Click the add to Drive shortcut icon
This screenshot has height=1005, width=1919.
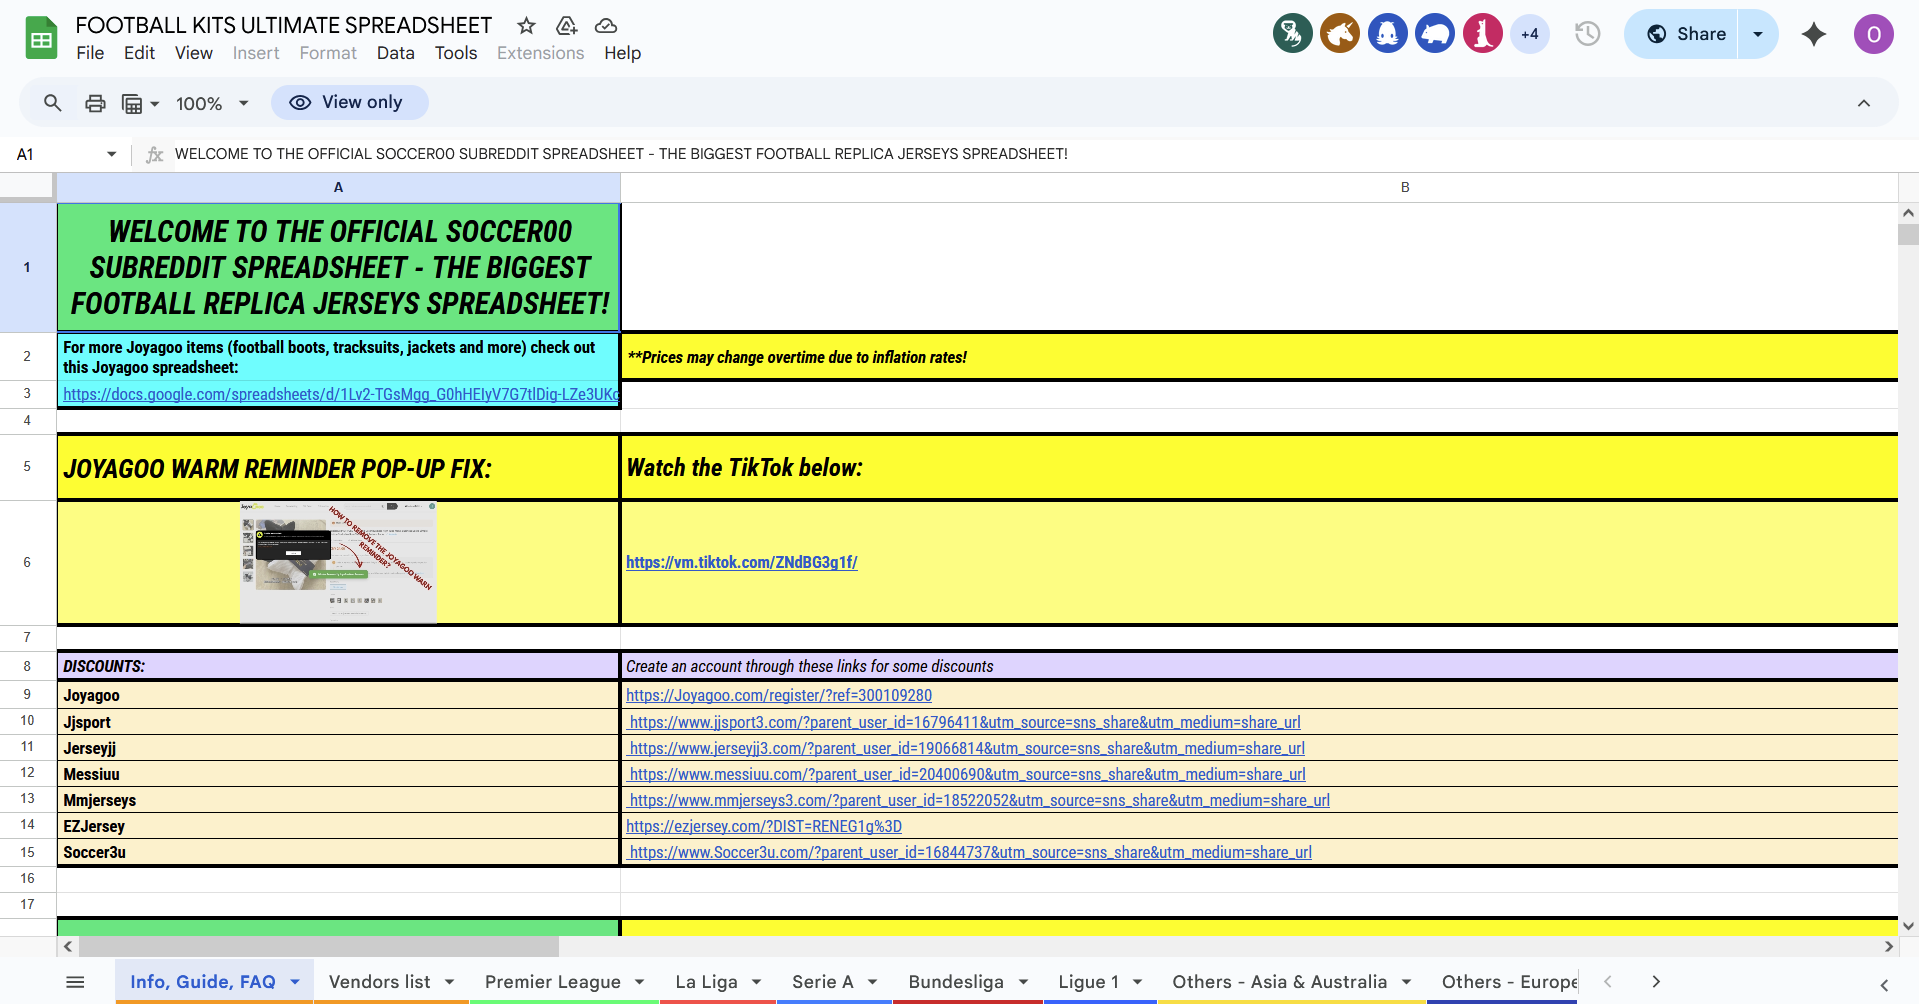567,26
